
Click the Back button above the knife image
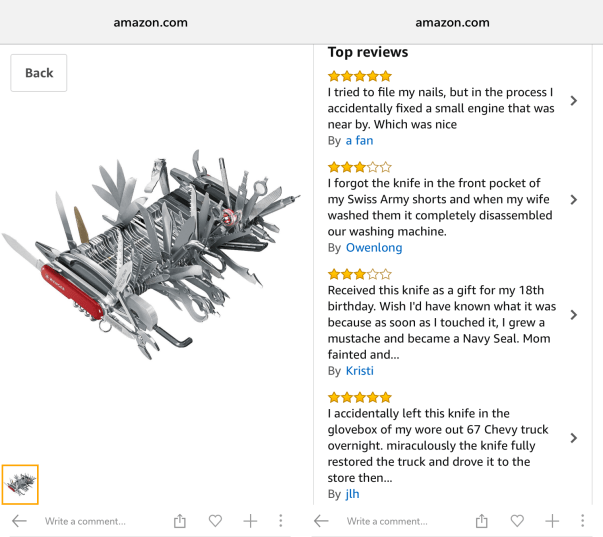click(x=39, y=73)
